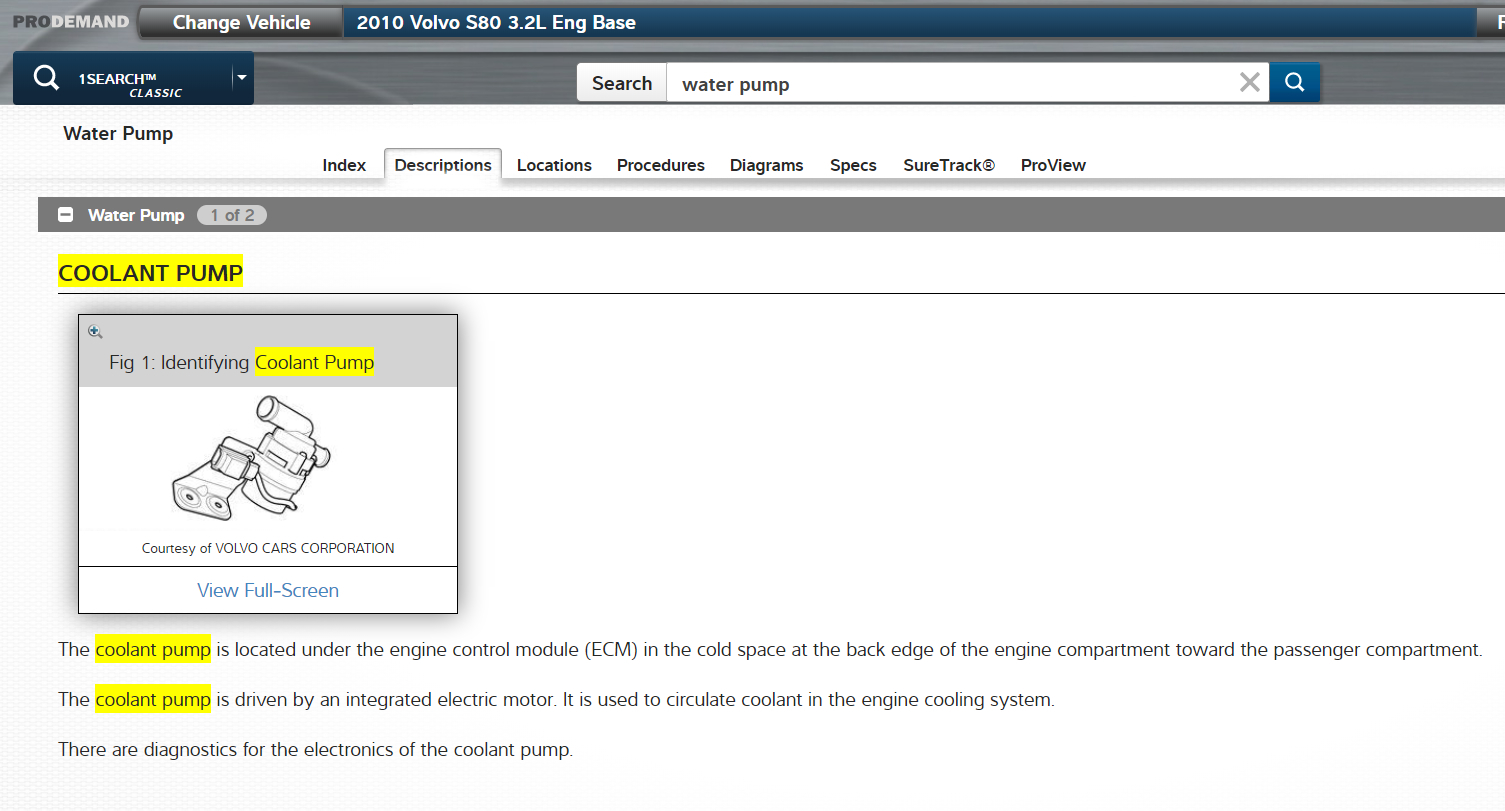Click the Change Vehicle button
The height and width of the screenshot is (811, 1505).
[241, 22]
